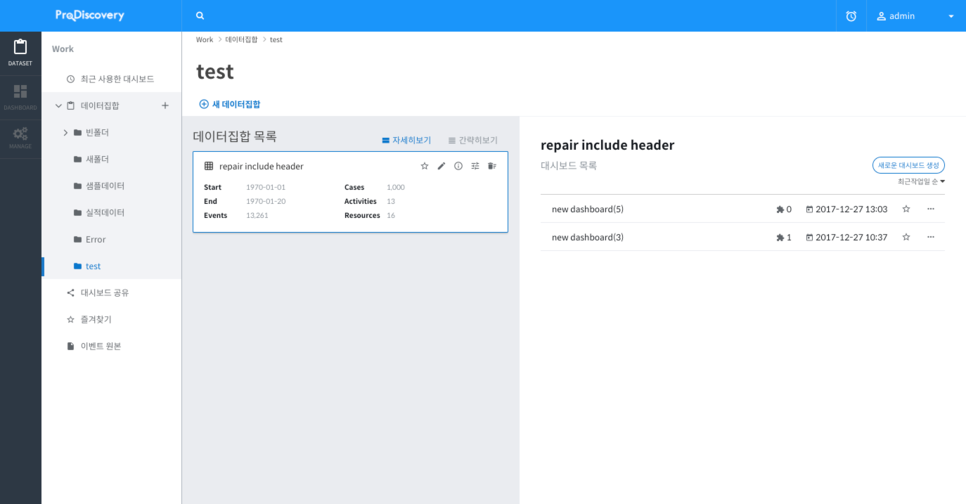
Task: Expand the 빈폴더 folder chevron
Action: (x=66, y=133)
